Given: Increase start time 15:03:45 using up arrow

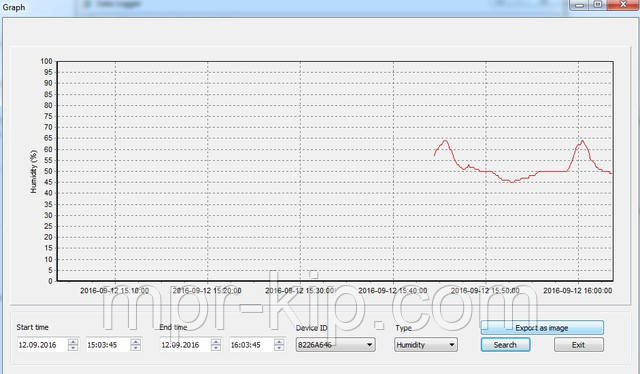Looking at the screenshot, I should 136,342.
